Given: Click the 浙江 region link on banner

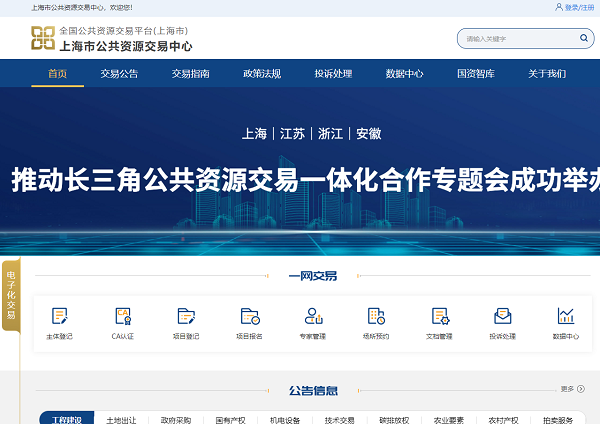Looking at the screenshot, I should click(330, 134).
